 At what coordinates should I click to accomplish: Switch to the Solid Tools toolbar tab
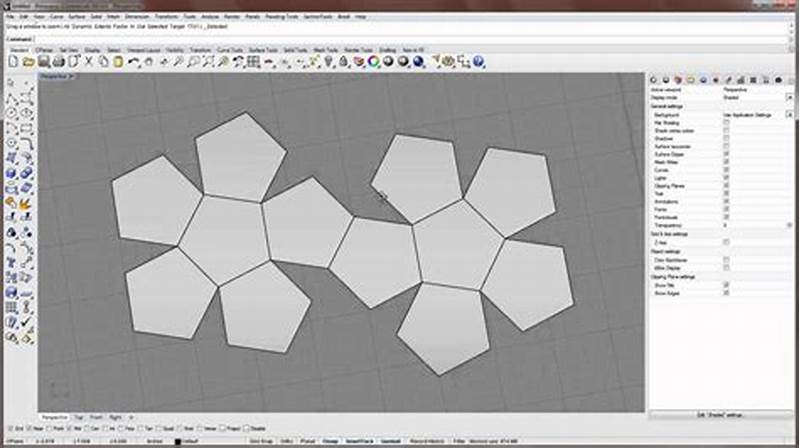coord(295,50)
